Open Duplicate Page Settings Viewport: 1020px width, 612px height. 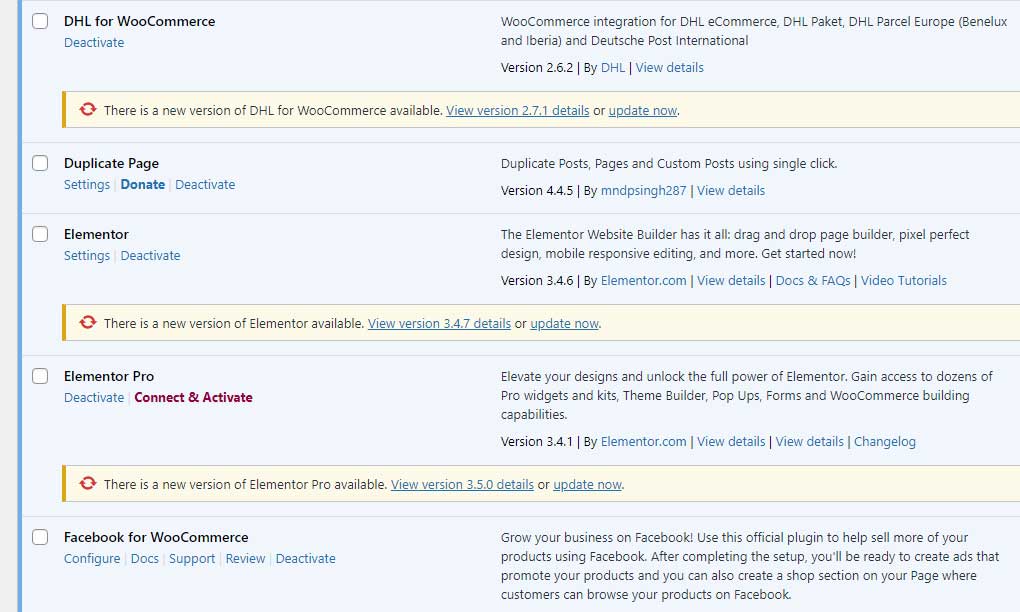pos(86,184)
